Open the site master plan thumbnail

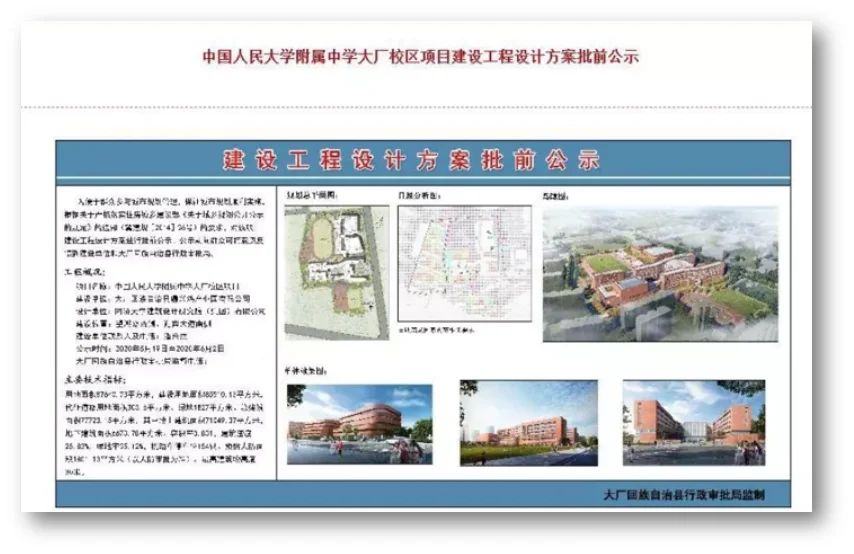pos(337,272)
